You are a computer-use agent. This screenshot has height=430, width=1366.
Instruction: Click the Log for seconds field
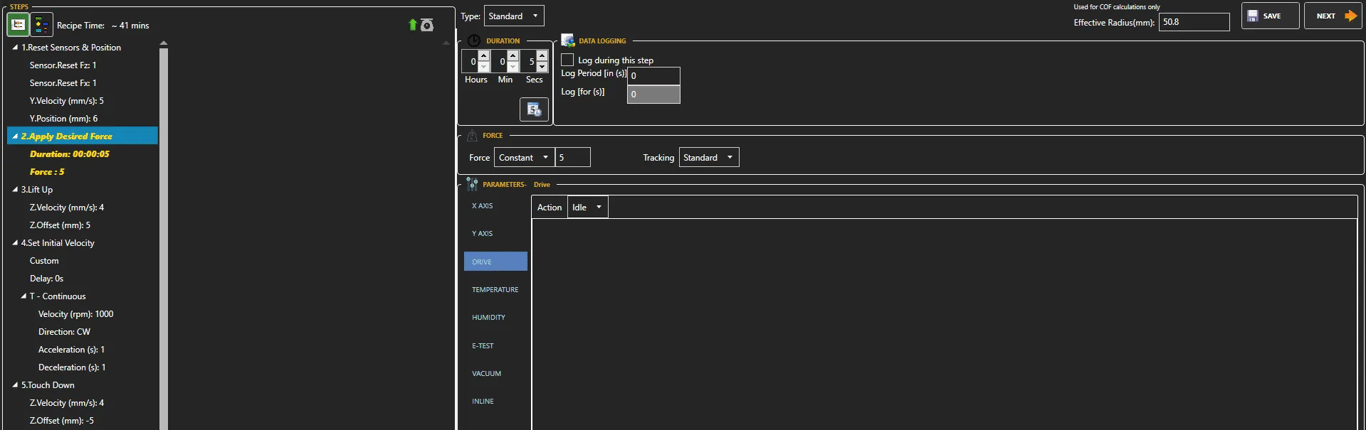point(653,94)
